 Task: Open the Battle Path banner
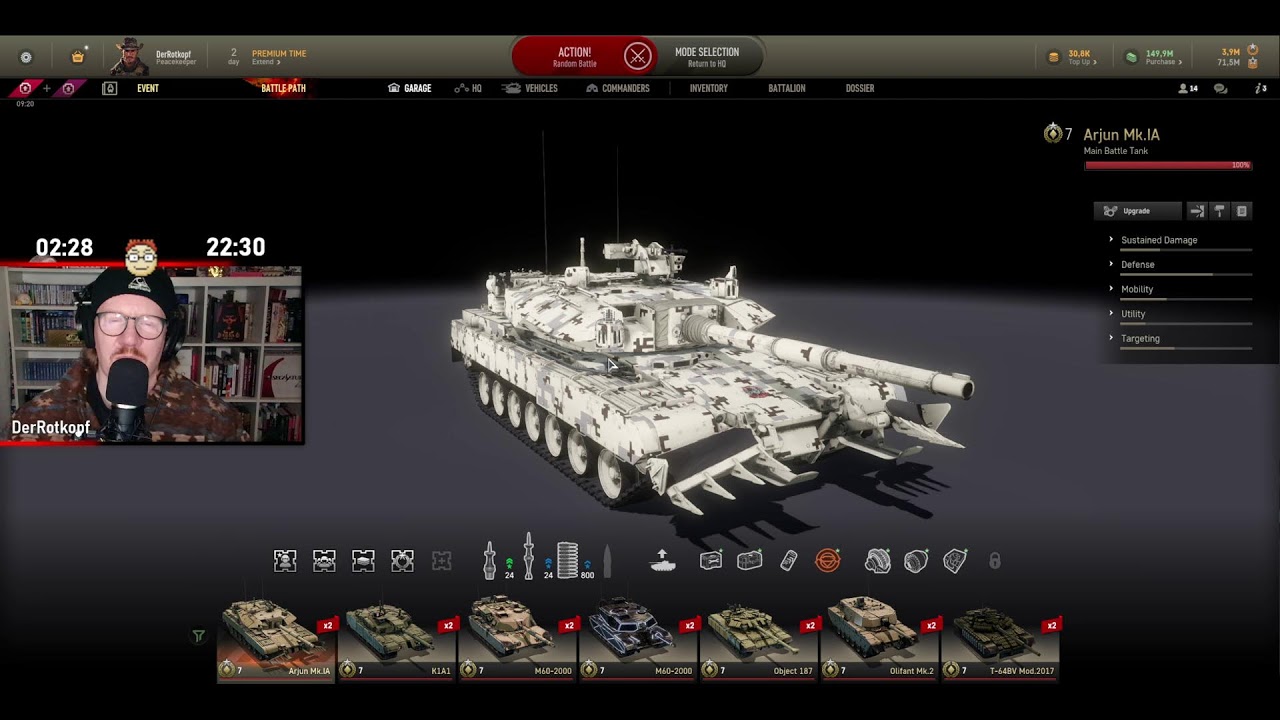(x=283, y=88)
